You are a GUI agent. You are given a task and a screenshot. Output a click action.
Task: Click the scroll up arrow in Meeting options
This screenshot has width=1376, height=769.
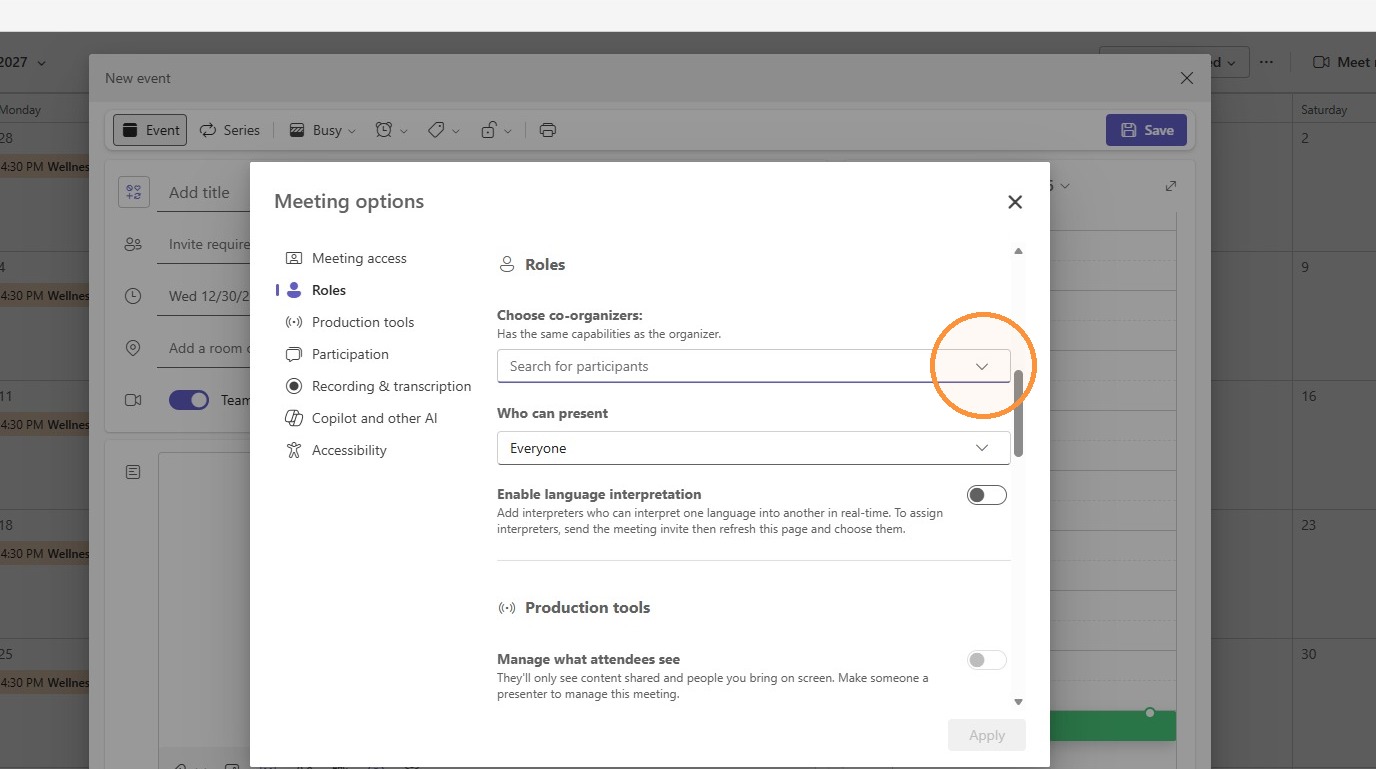(1018, 251)
